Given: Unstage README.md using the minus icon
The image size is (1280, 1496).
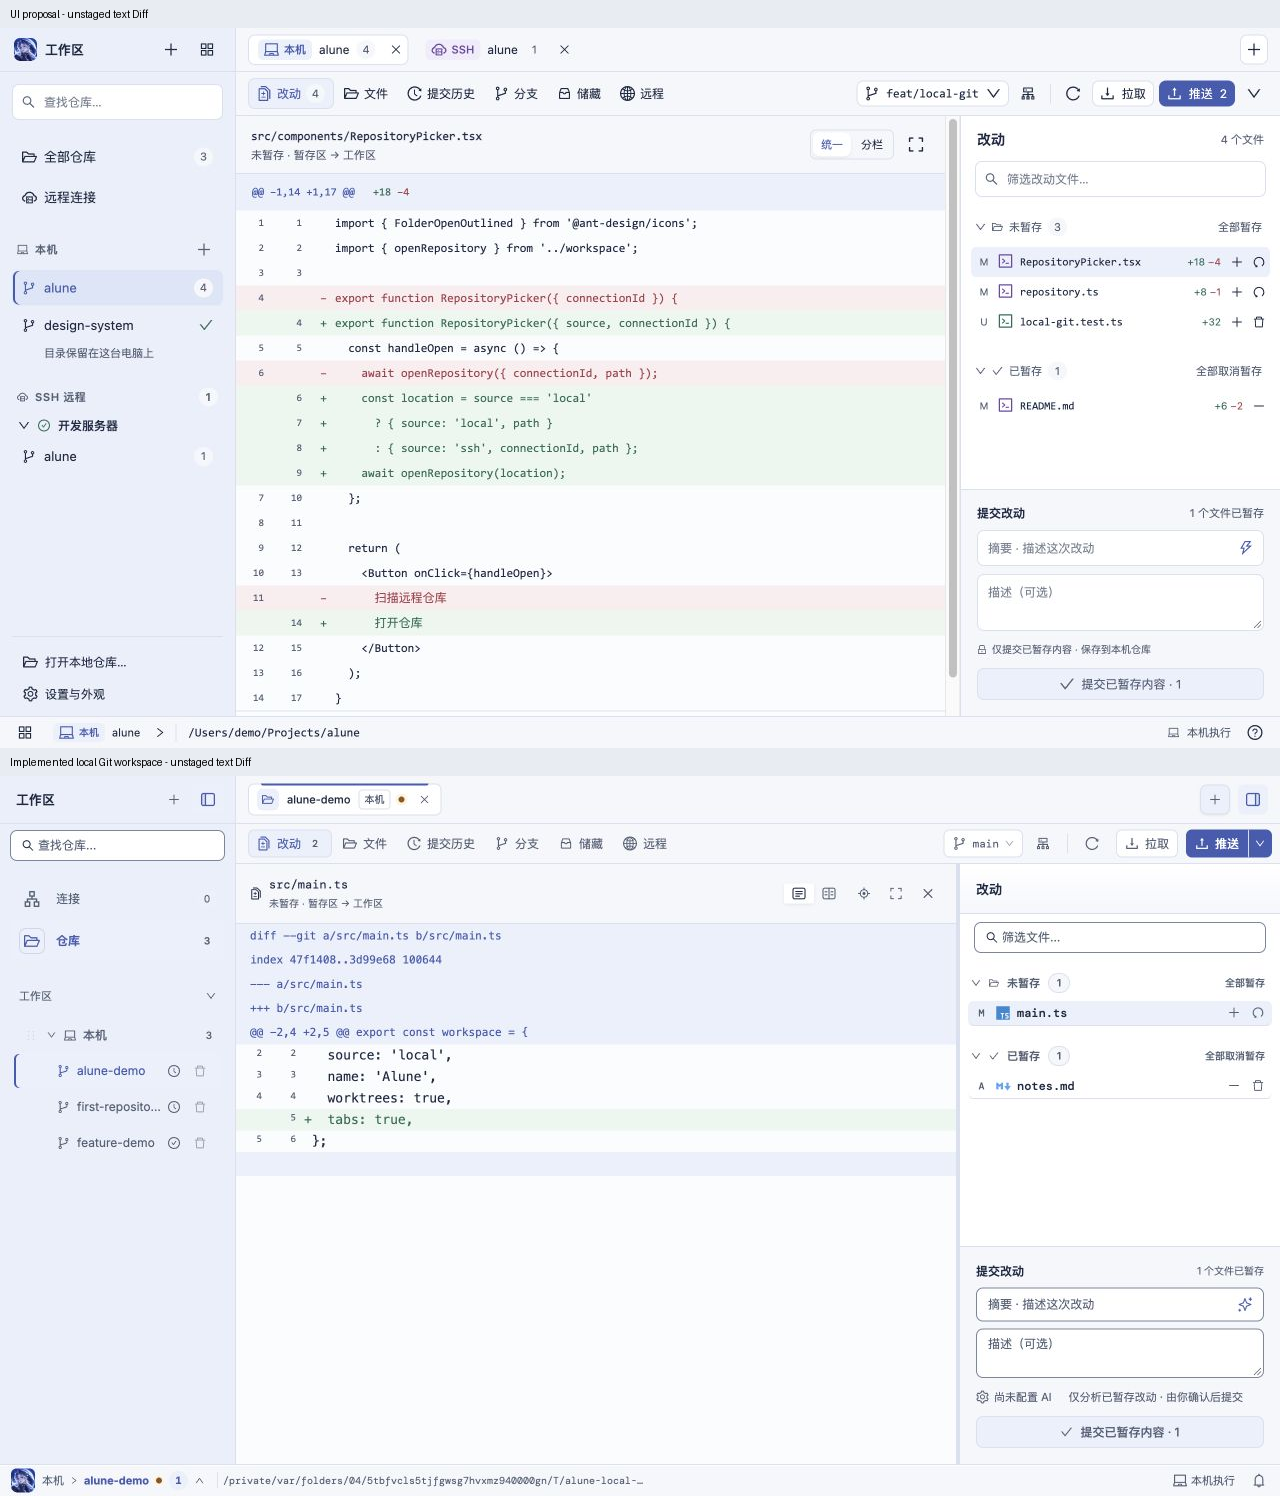Looking at the screenshot, I should 1259,406.
